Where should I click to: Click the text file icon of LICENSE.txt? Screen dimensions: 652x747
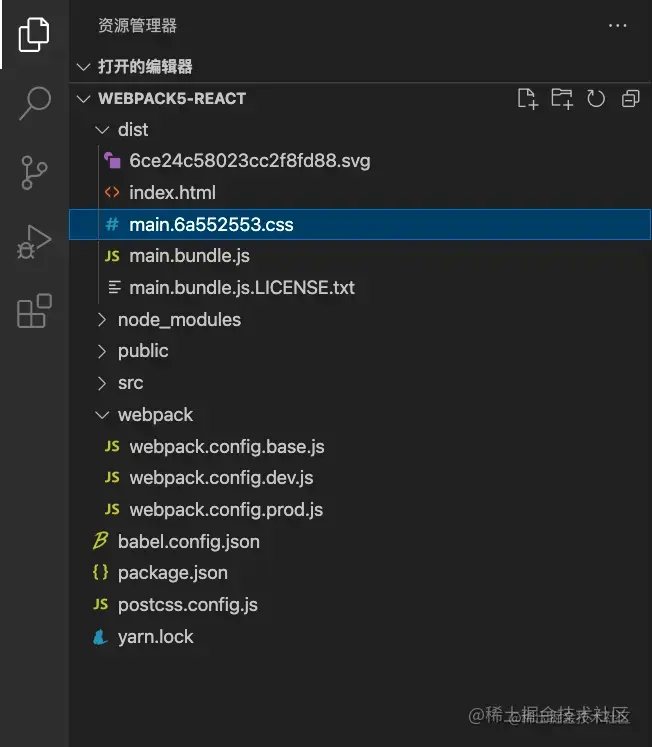114,287
